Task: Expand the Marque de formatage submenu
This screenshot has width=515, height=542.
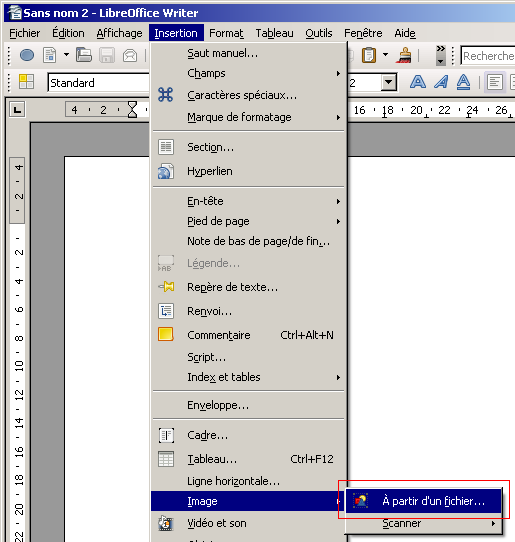Action: click(x=249, y=117)
